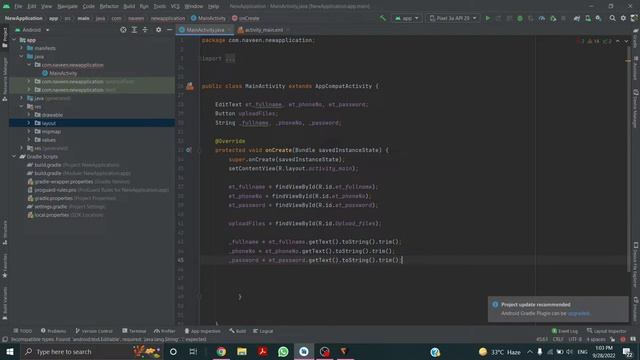640x360 pixels.
Task: Collapse the app module tree node
Action: pos(15,40)
